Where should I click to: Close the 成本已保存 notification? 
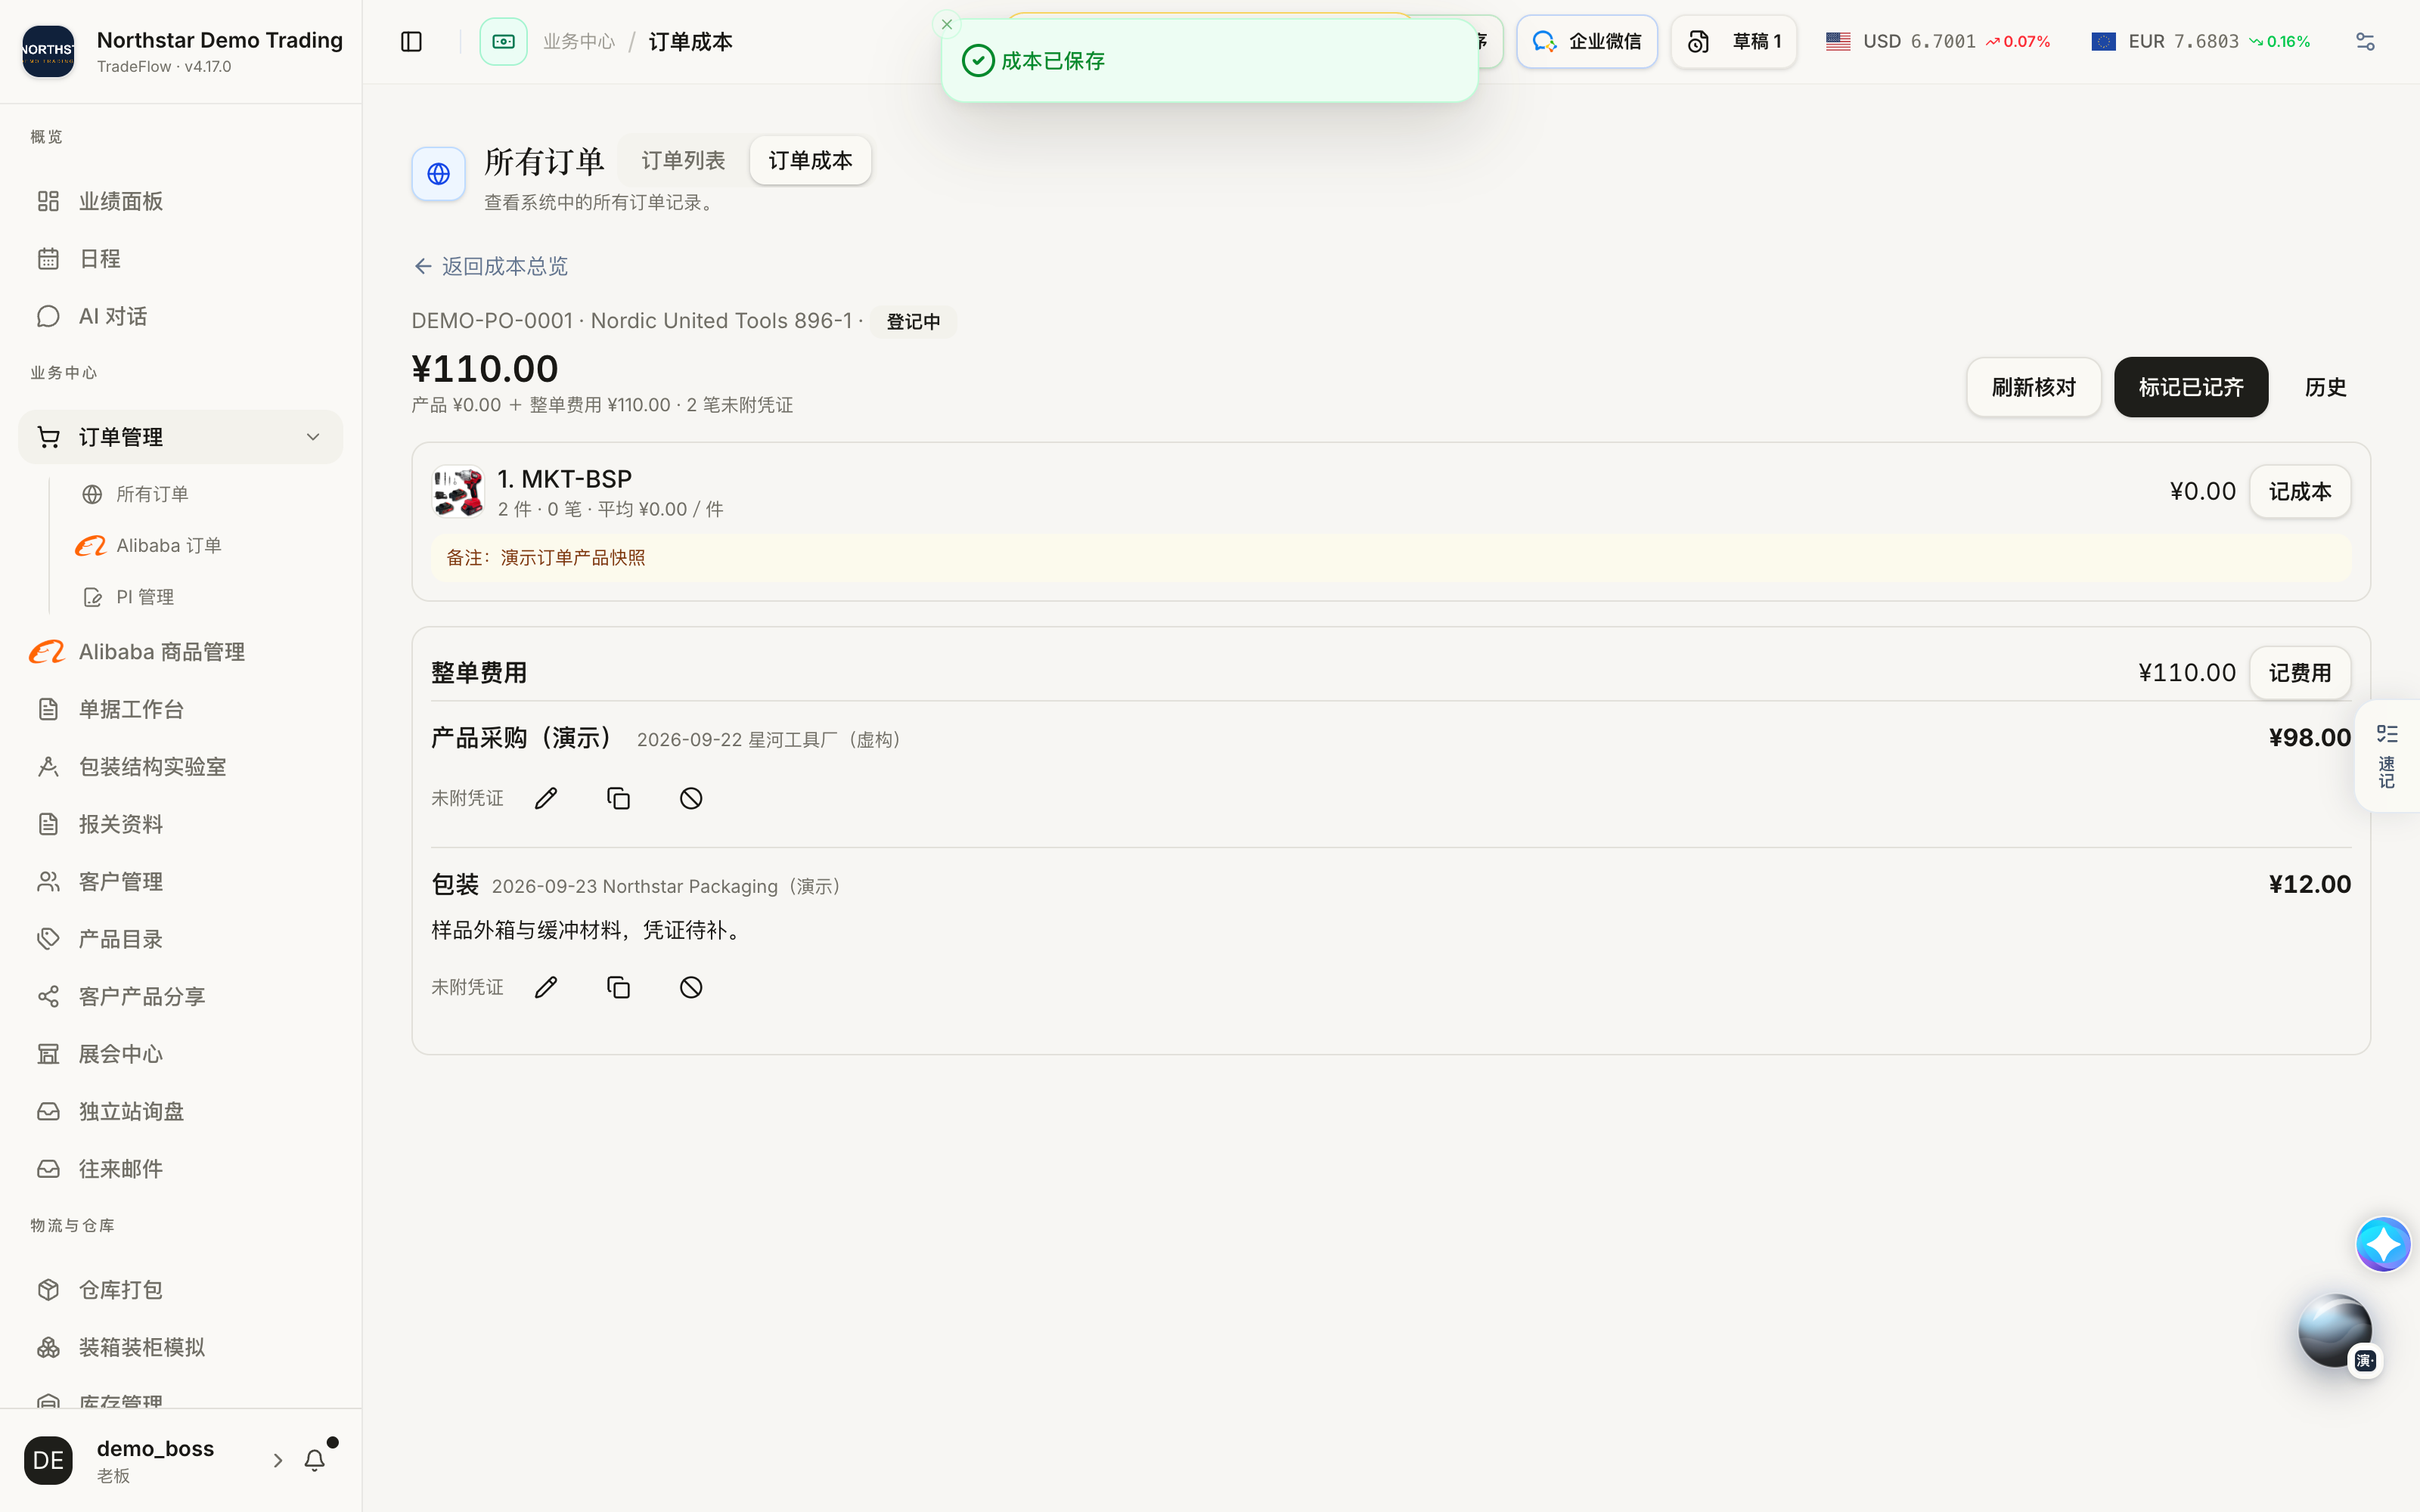946,24
